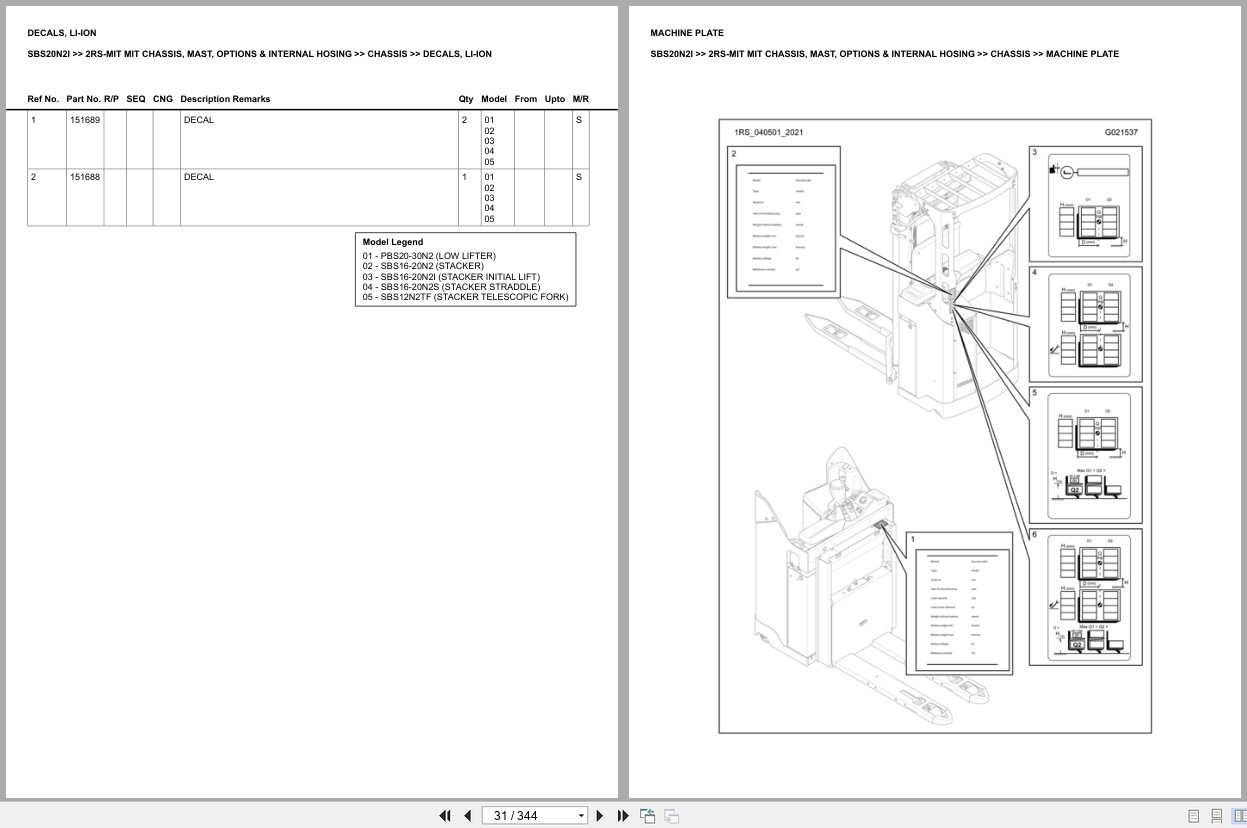Click the M/R column header
This screenshot has width=1247, height=828.
[581, 99]
